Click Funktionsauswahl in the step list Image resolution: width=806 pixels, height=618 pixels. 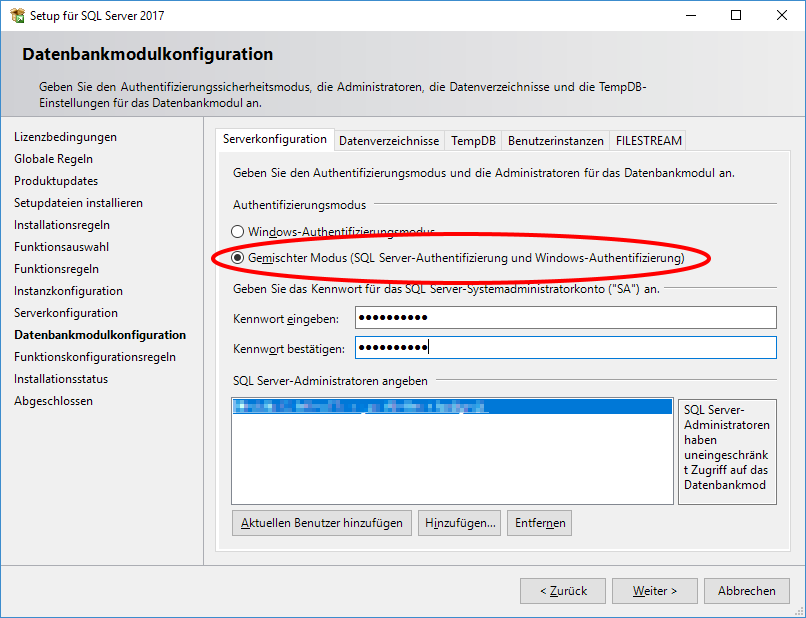[x=62, y=247]
